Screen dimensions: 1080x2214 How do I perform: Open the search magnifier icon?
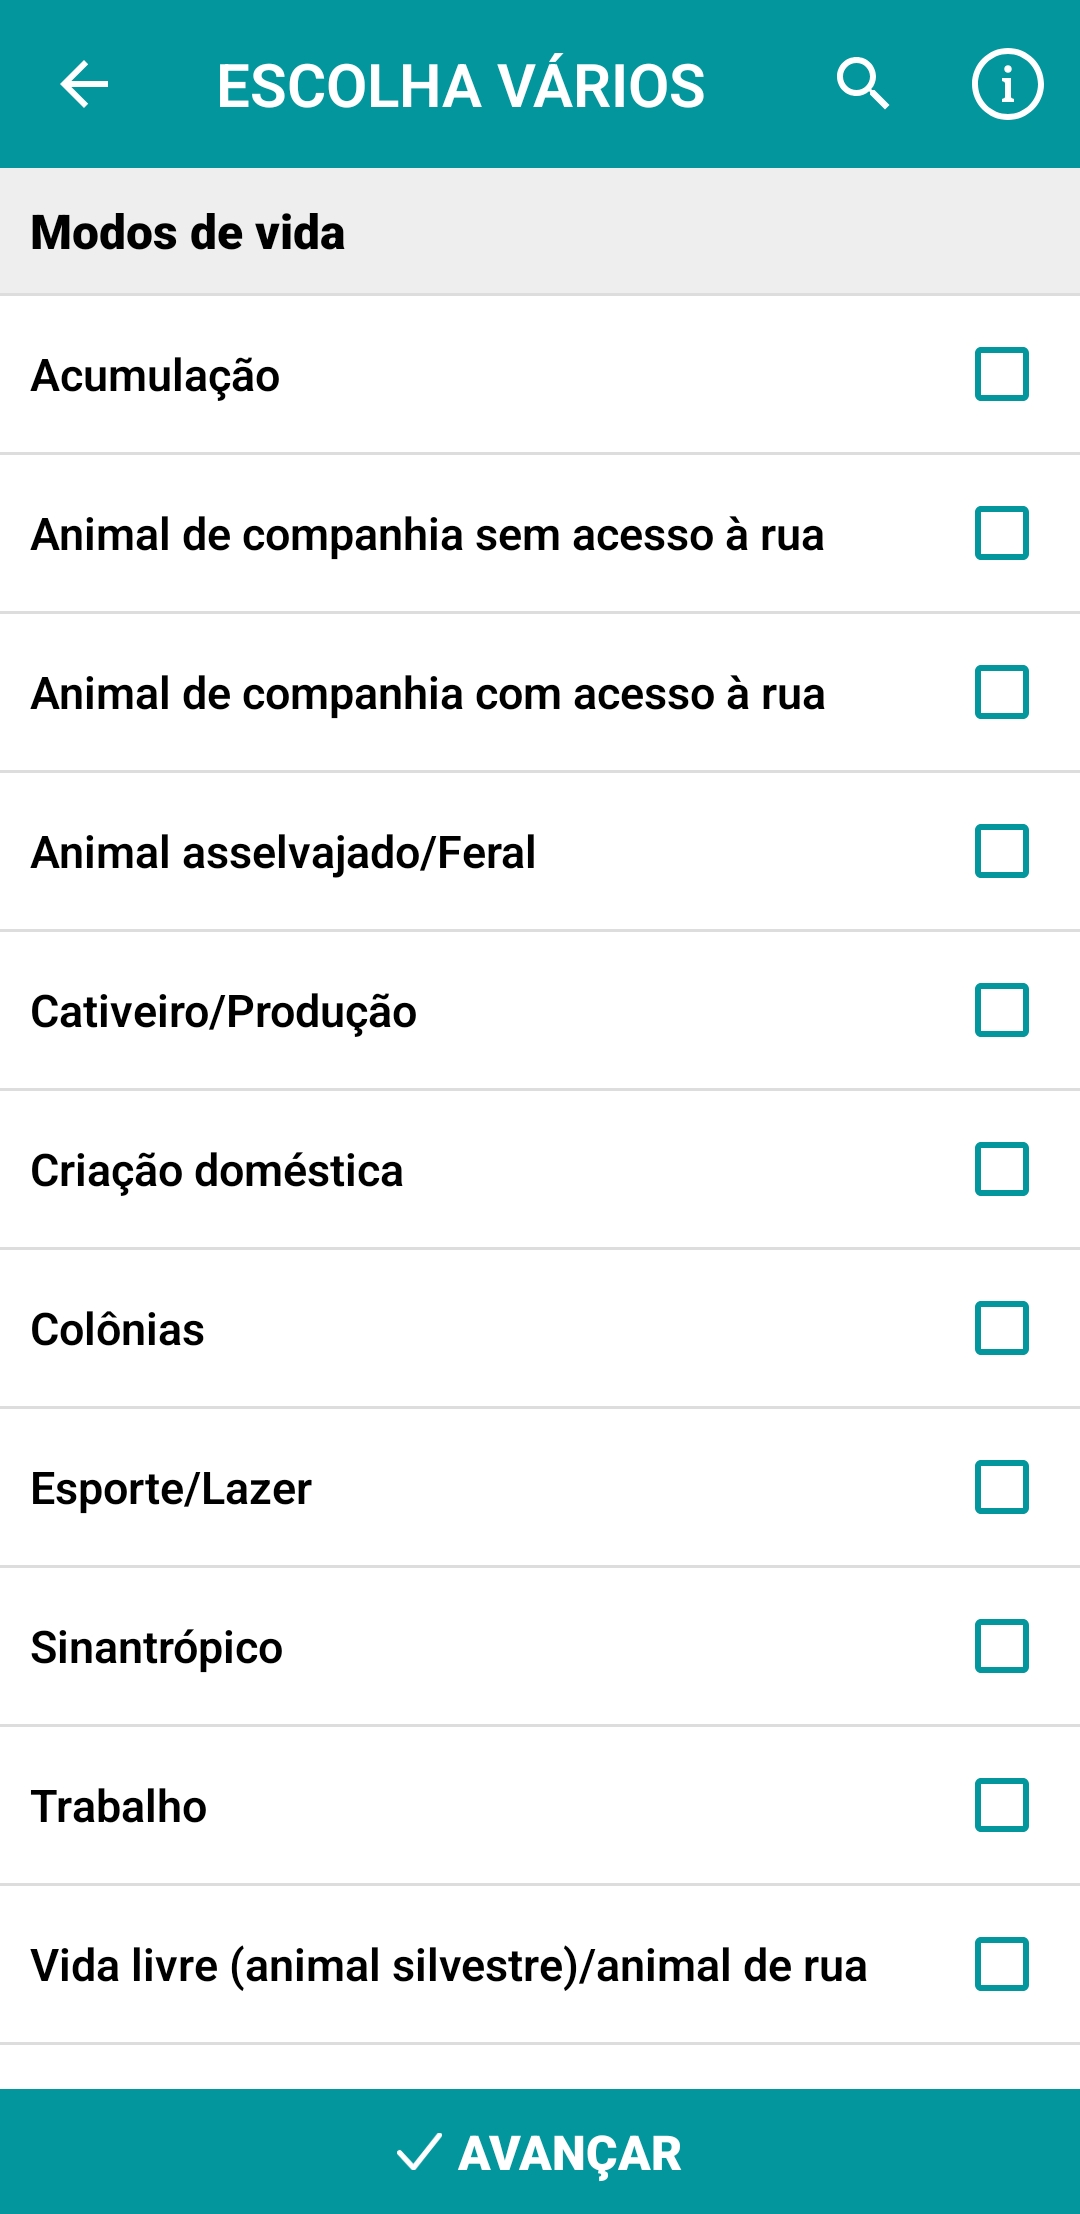pos(862,84)
